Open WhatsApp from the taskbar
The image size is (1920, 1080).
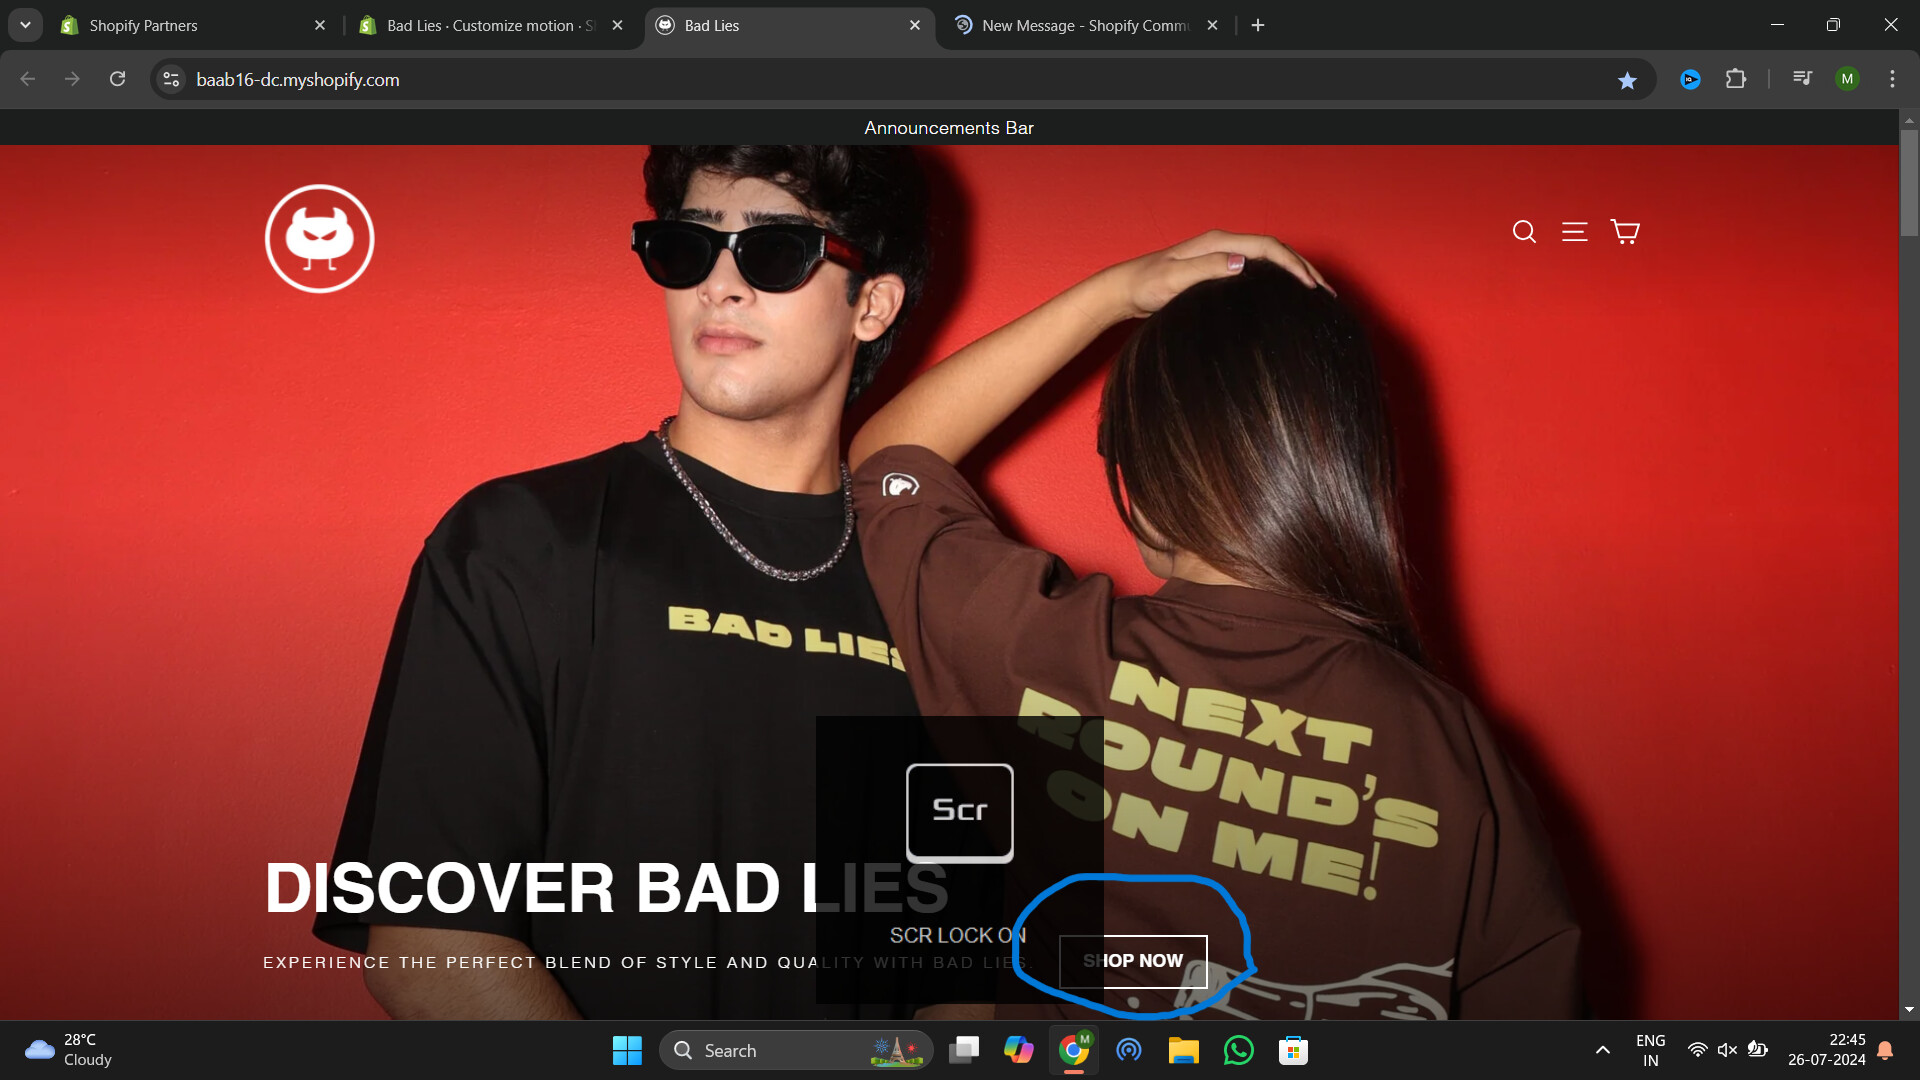(1238, 1050)
